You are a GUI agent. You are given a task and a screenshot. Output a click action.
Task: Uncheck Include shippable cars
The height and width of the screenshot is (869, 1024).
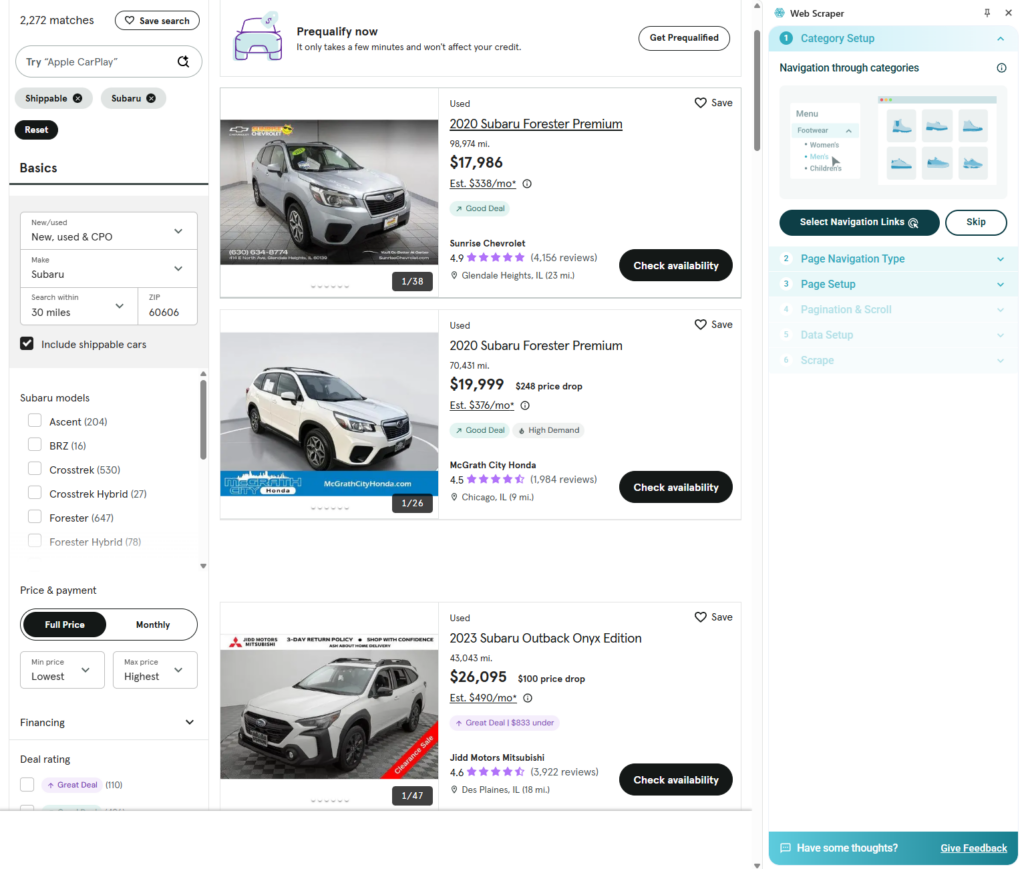pyautogui.click(x=27, y=344)
